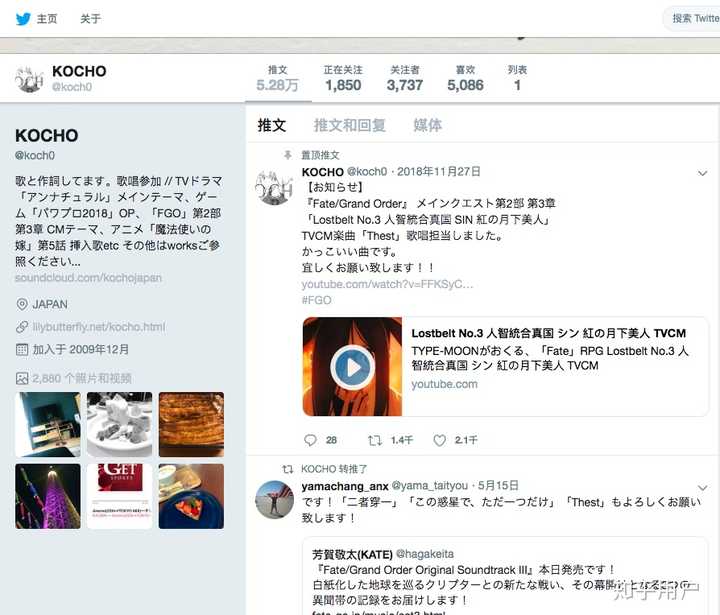This screenshot has height=615, width=720.
Task: Like the pinned tweet
Action: (x=439, y=440)
